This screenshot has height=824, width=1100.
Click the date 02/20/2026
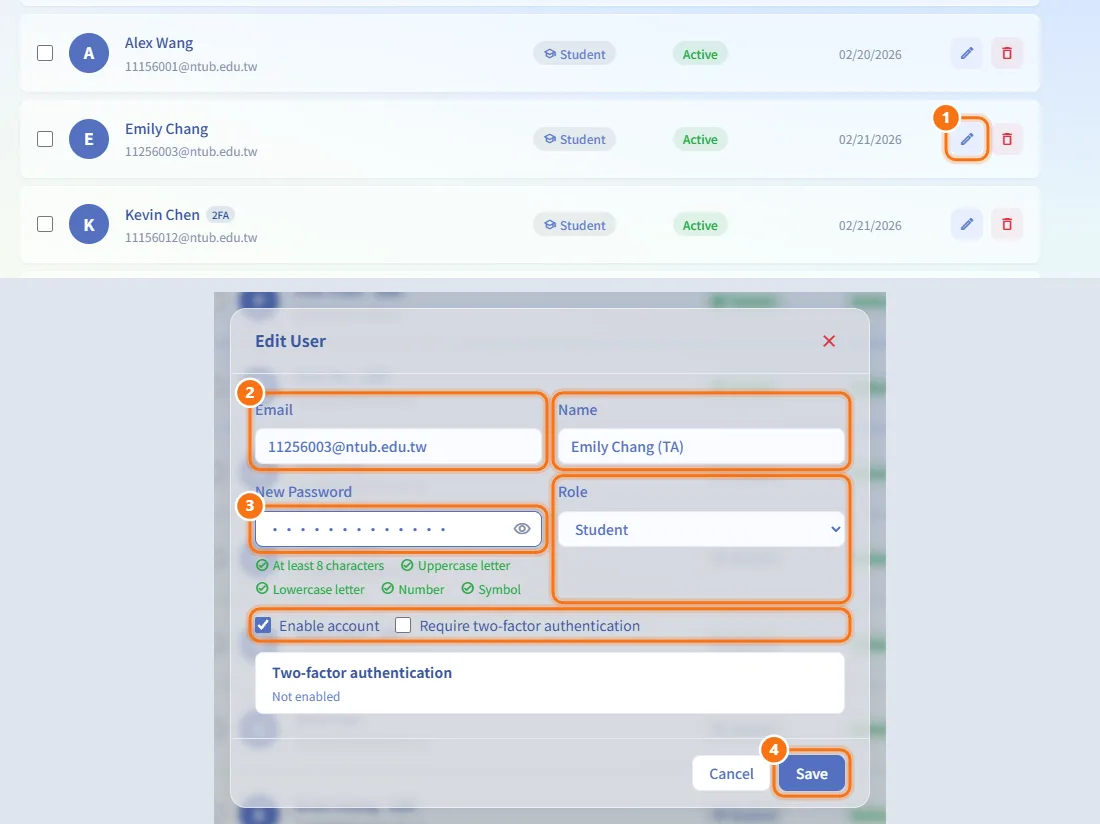(x=870, y=55)
